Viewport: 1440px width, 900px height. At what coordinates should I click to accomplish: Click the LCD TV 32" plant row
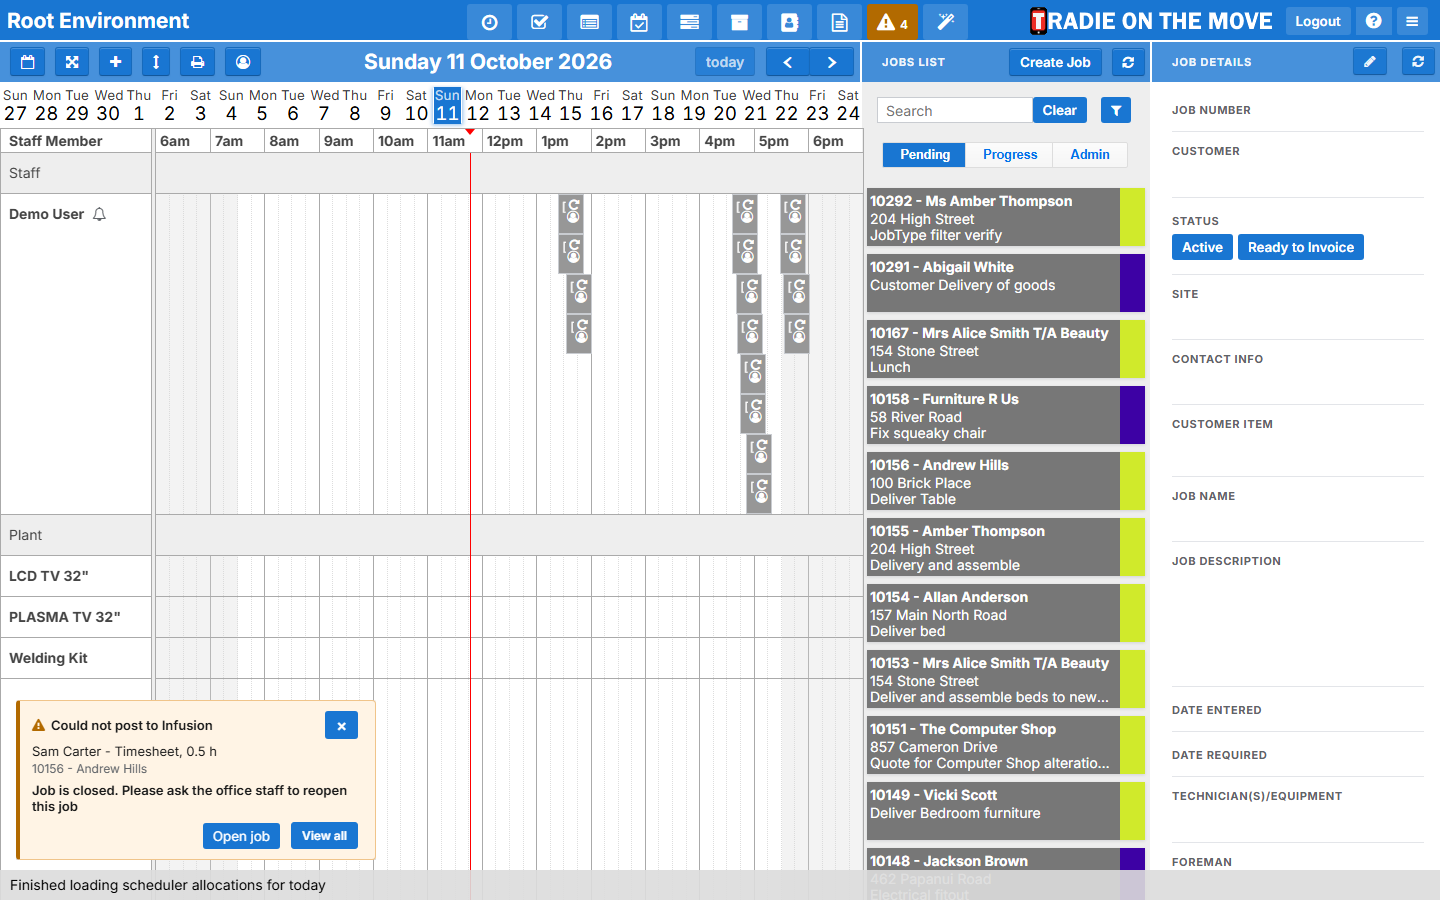(x=76, y=576)
